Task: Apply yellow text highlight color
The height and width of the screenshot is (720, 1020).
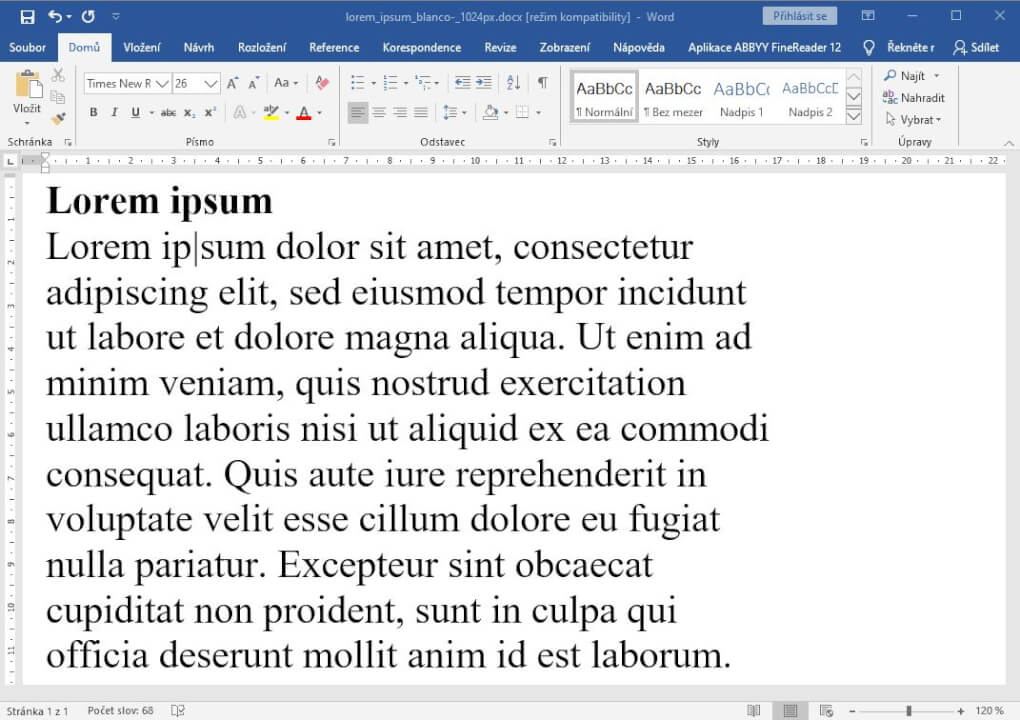Action: click(271, 112)
